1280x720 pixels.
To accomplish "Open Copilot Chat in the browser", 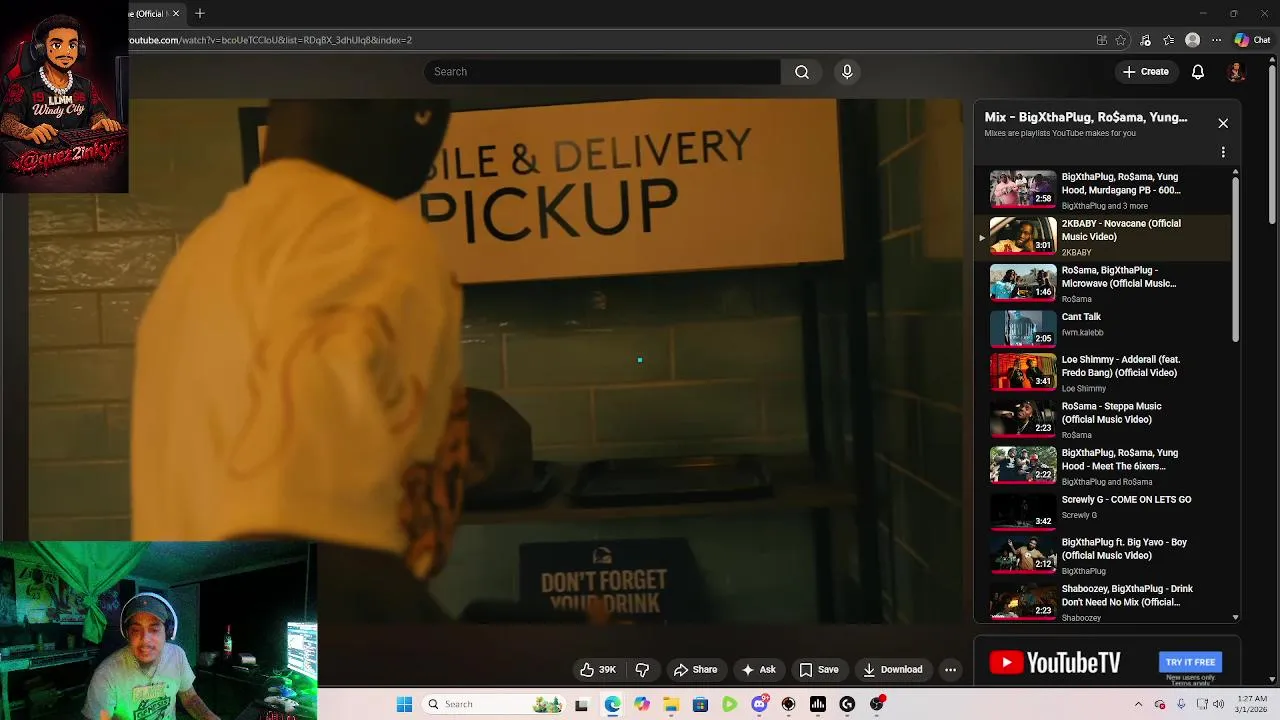I will [x=1252, y=40].
